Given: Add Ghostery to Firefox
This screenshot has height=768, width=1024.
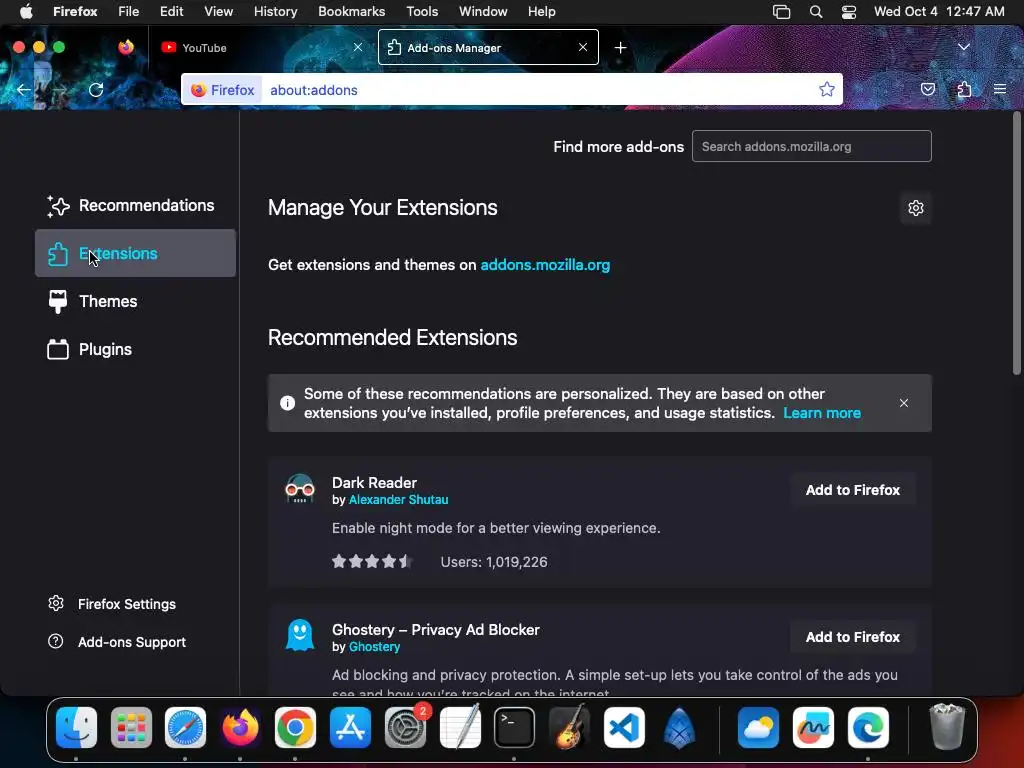Looking at the screenshot, I should (852, 637).
